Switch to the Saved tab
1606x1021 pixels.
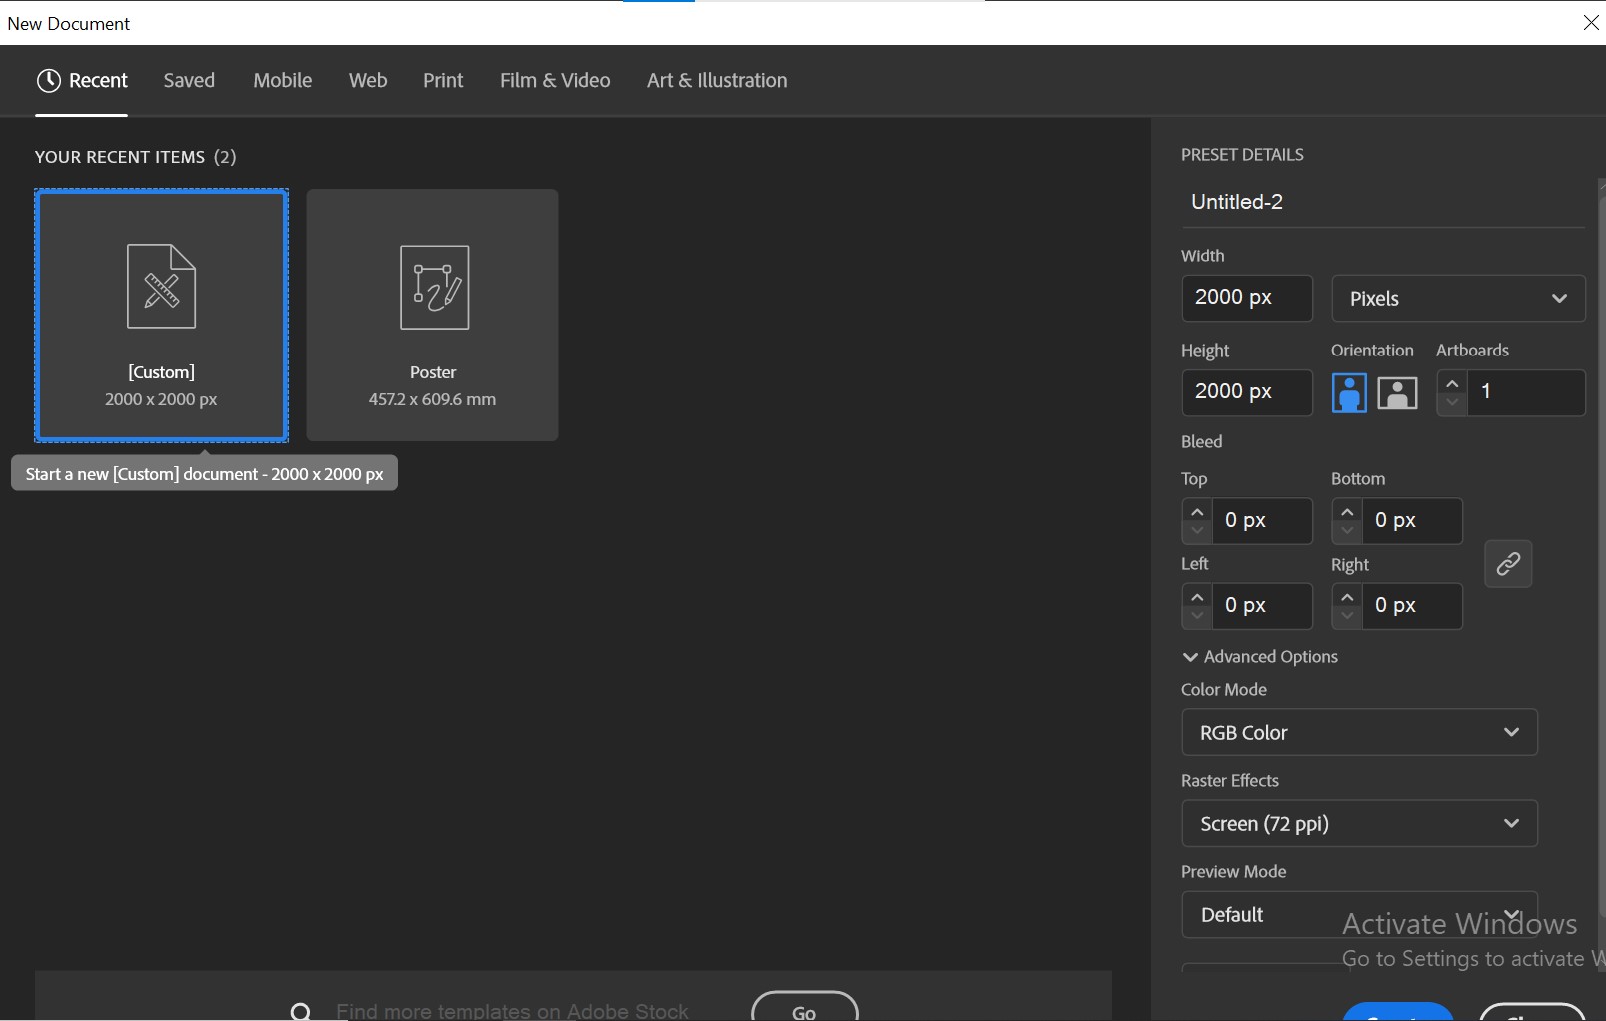[x=189, y=80]
